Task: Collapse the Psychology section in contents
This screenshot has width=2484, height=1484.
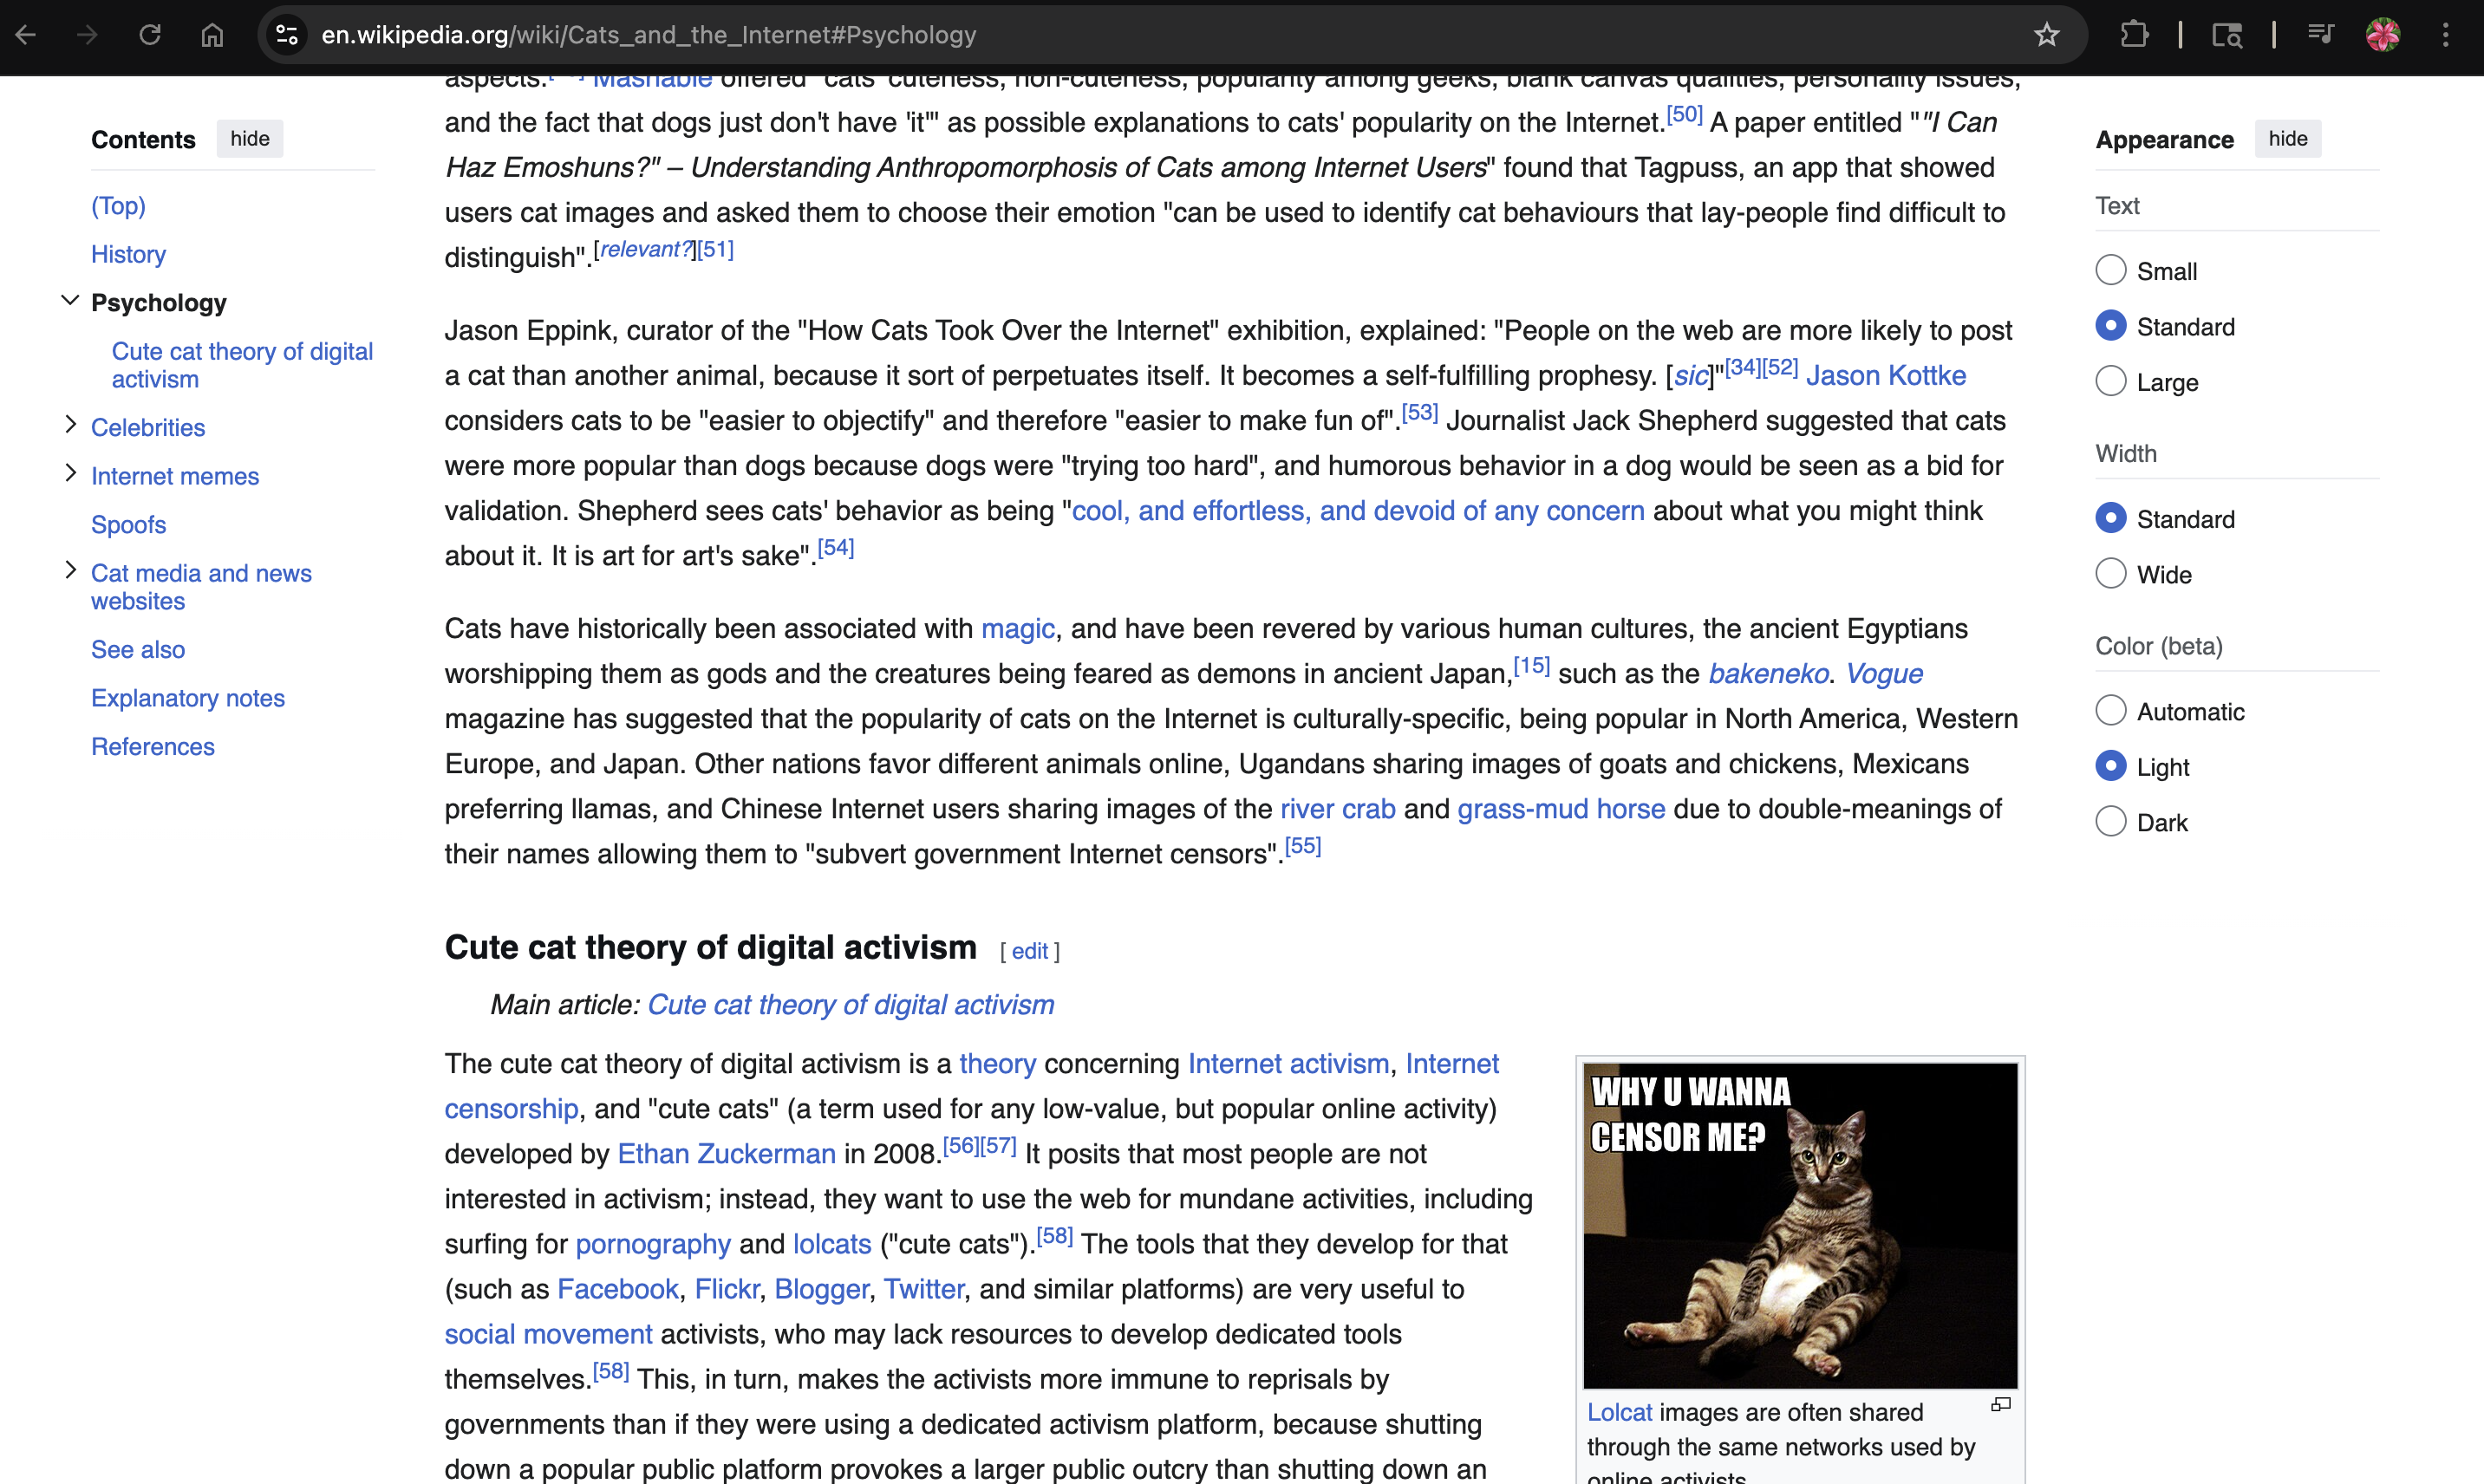Action: [x=70, y=301]
